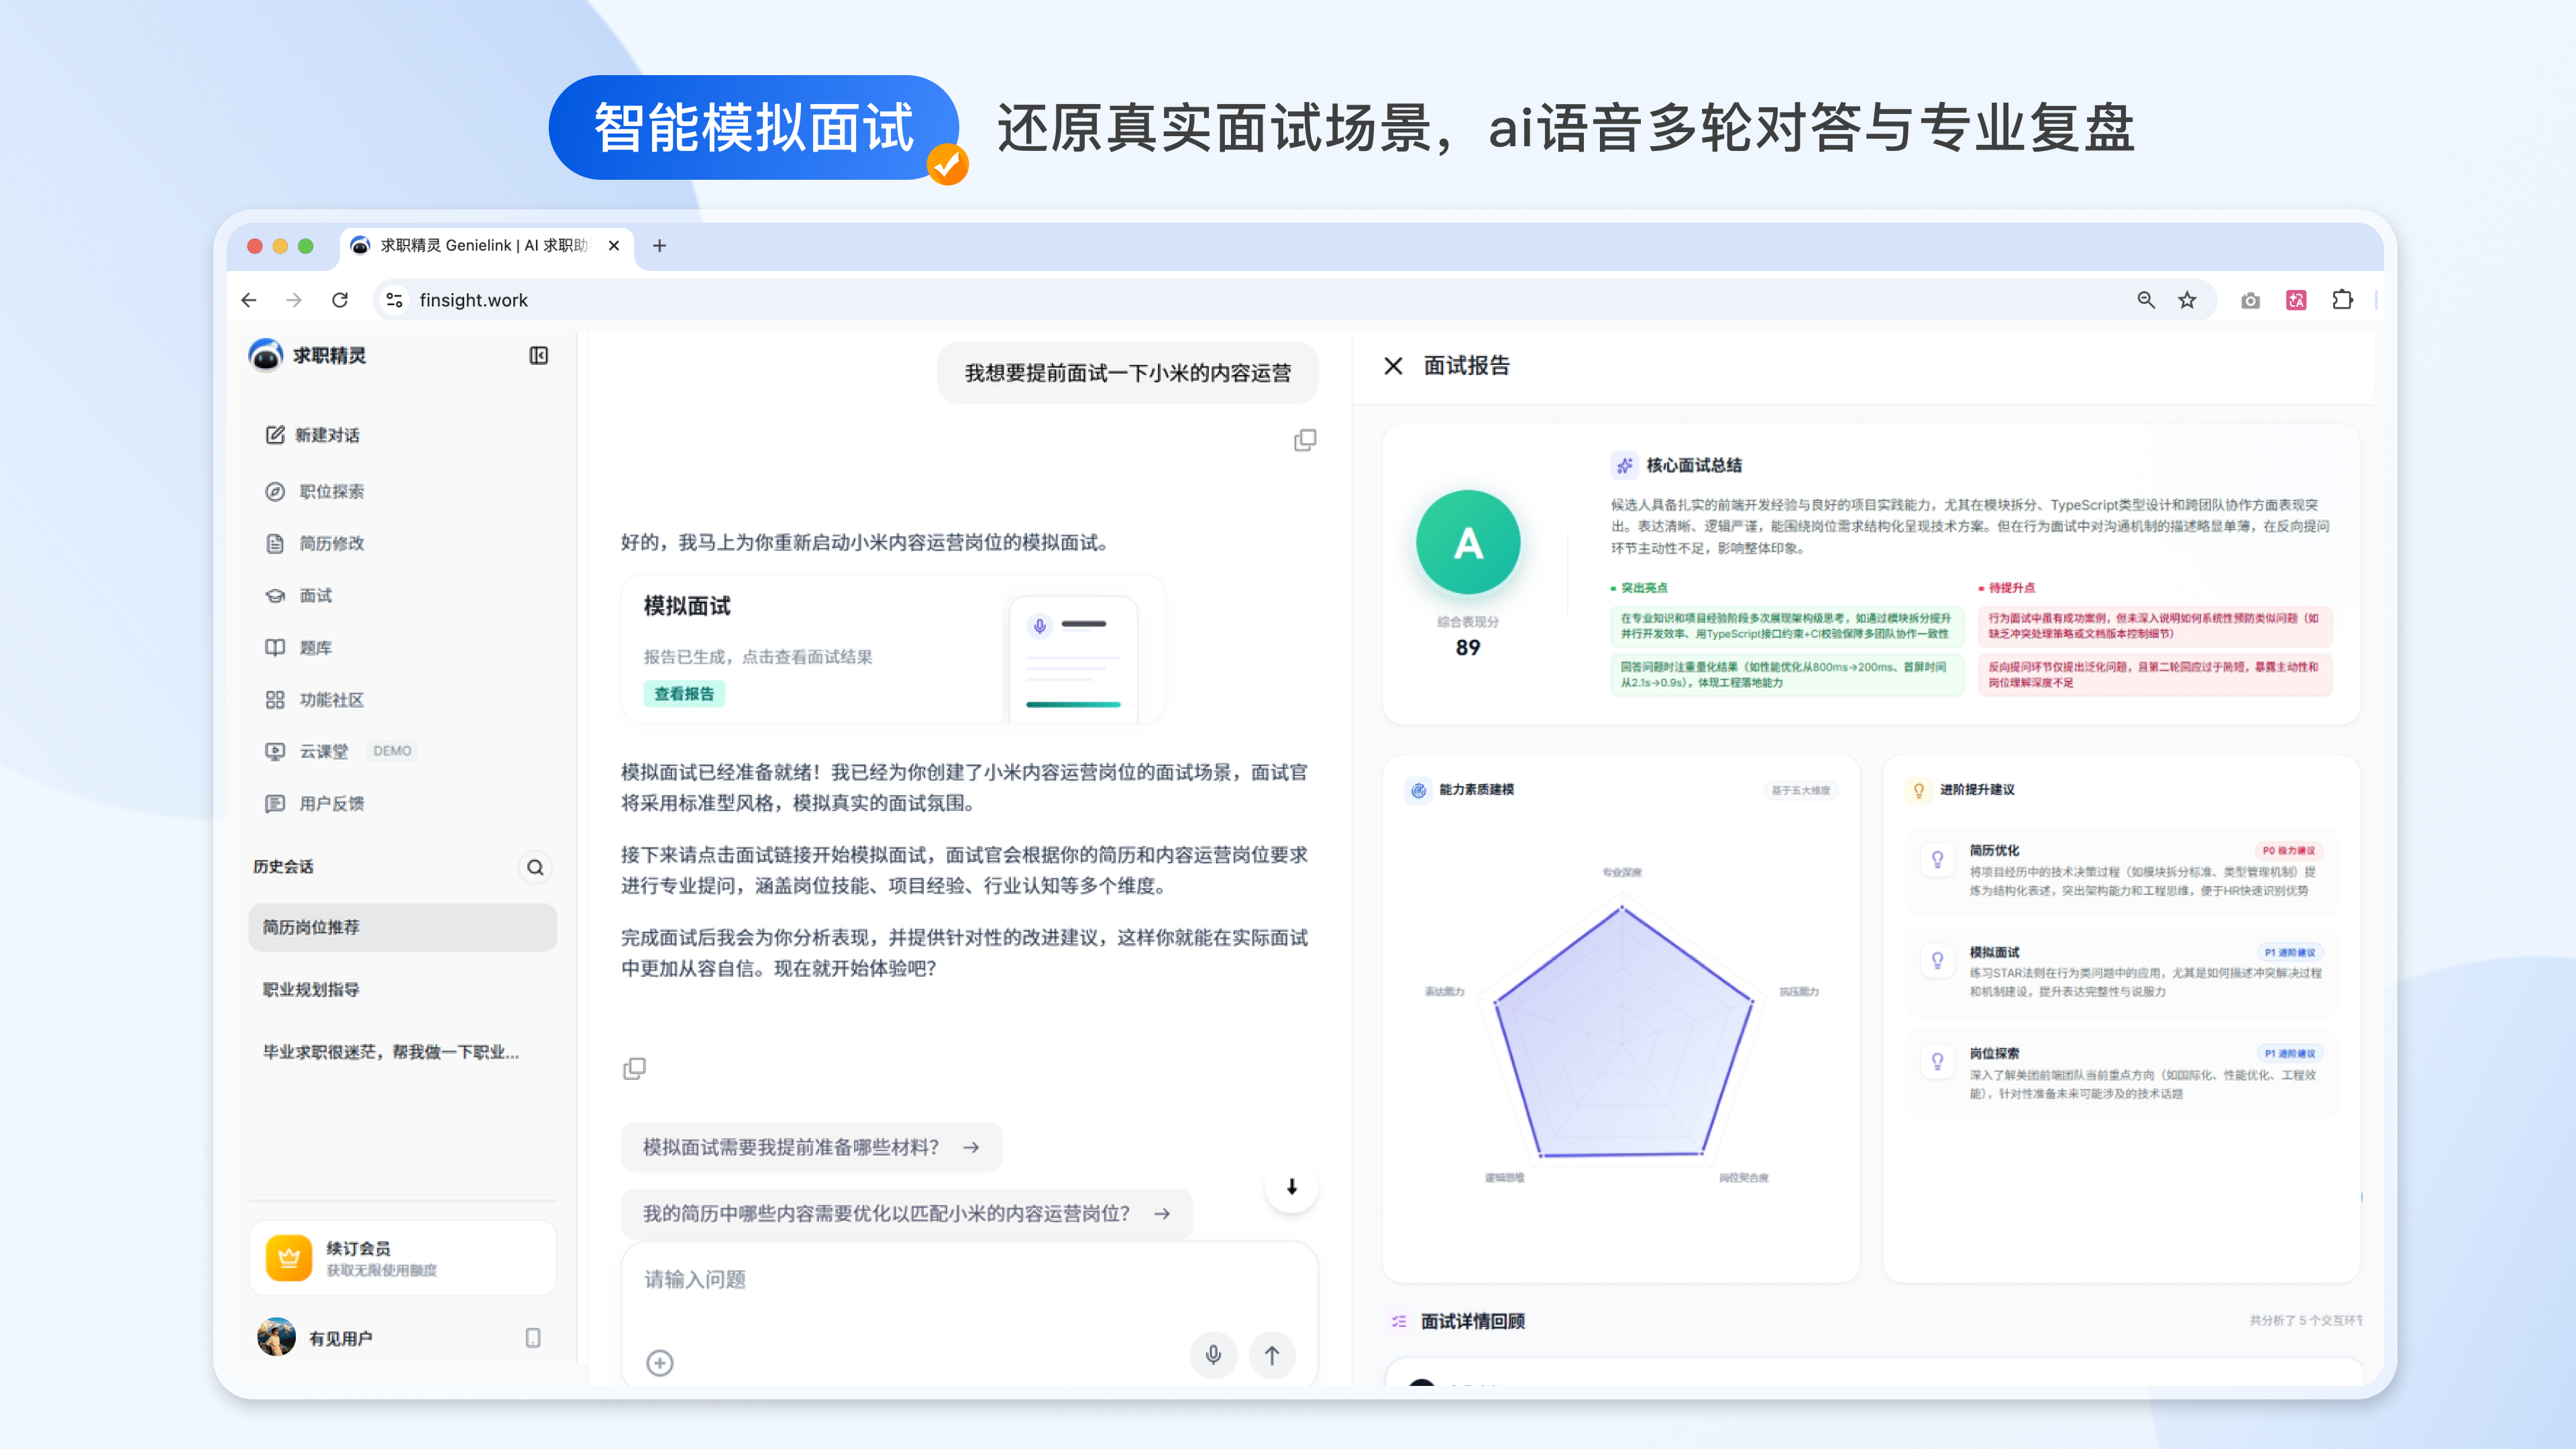This screenshot has height=1449, width=2576.
Task: Click the site info icon beside the URL
Action: pos(394,300)
